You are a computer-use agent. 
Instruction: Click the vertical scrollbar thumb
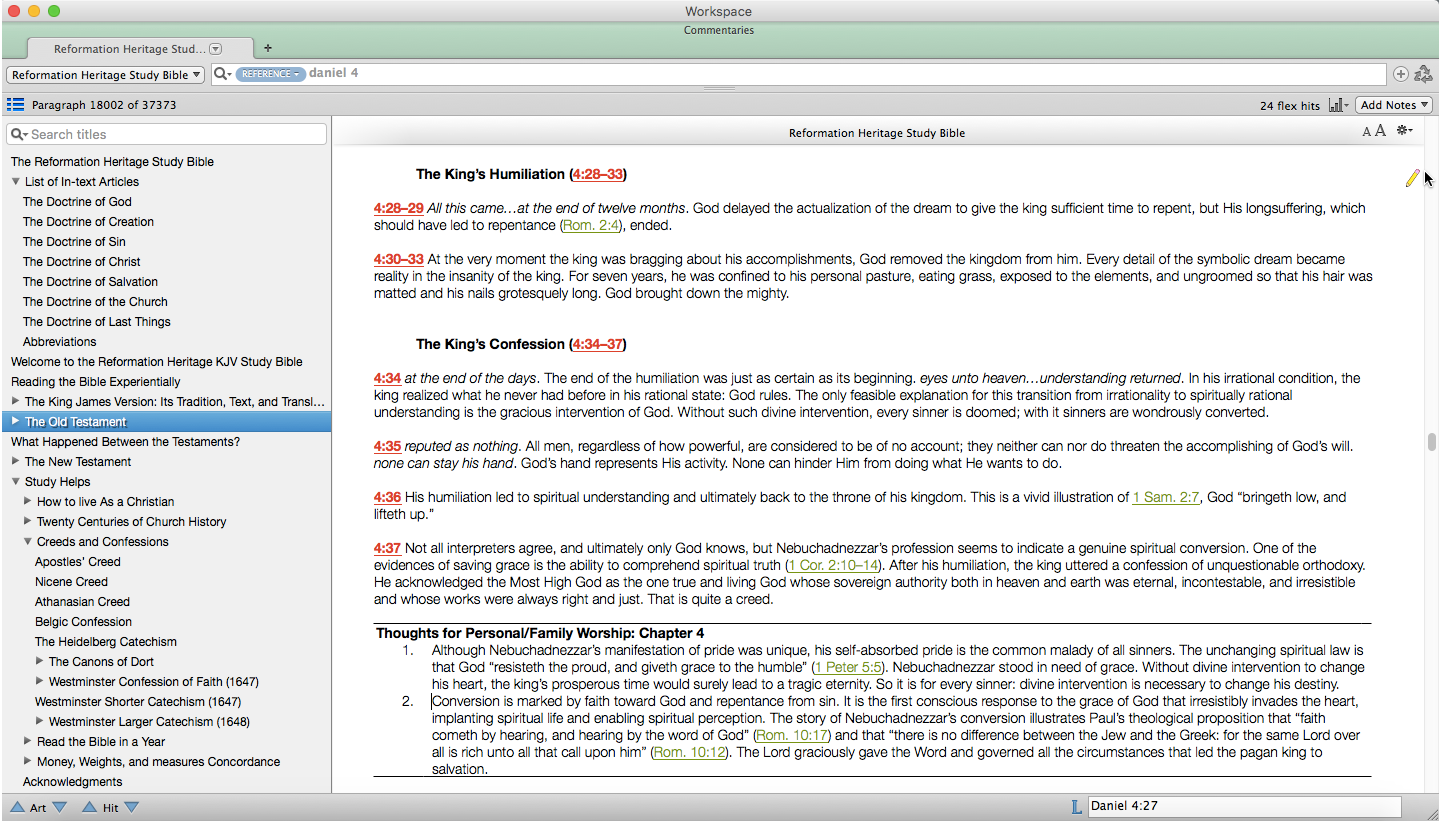[1431, 442]
